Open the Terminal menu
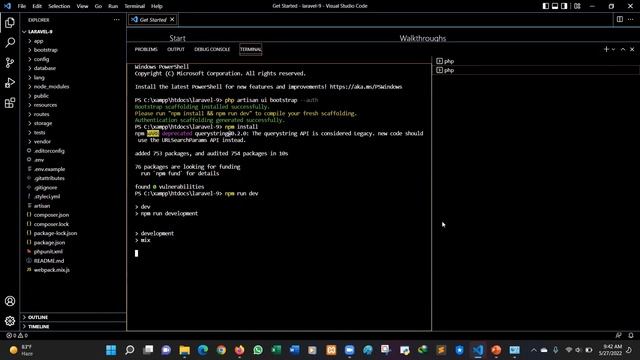 click(x=135, y=6)
